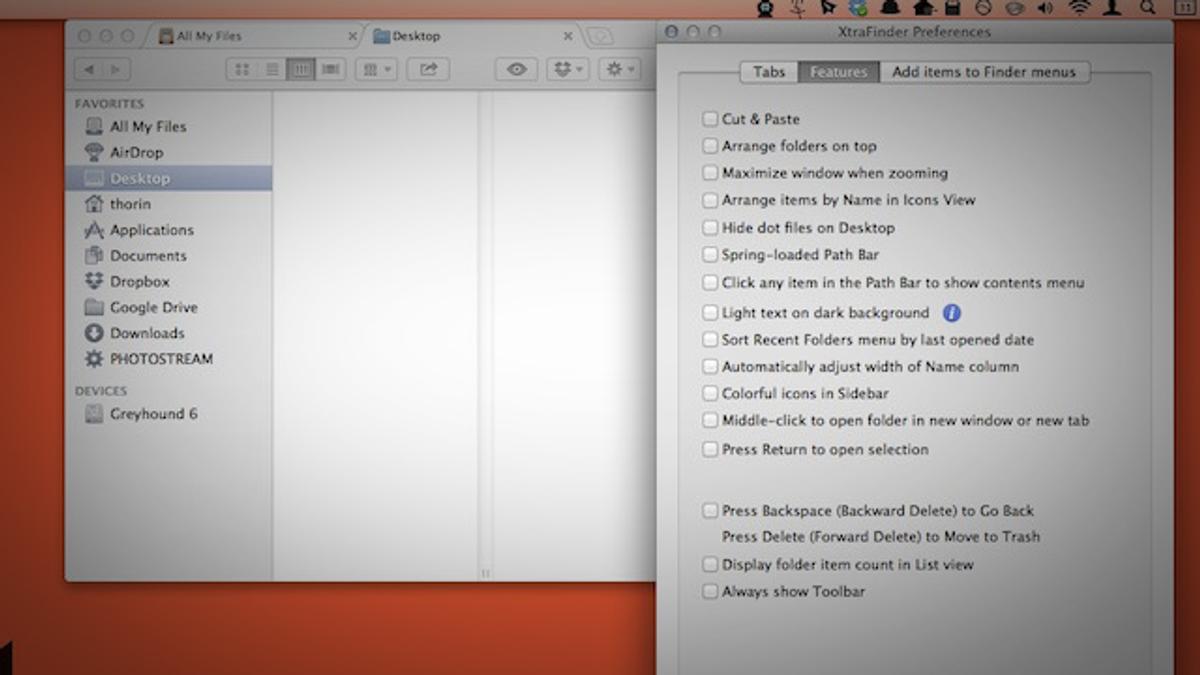1200x675 pixels.
Task: Check Always show Toolbar option
Action: [x=710, y=592]
